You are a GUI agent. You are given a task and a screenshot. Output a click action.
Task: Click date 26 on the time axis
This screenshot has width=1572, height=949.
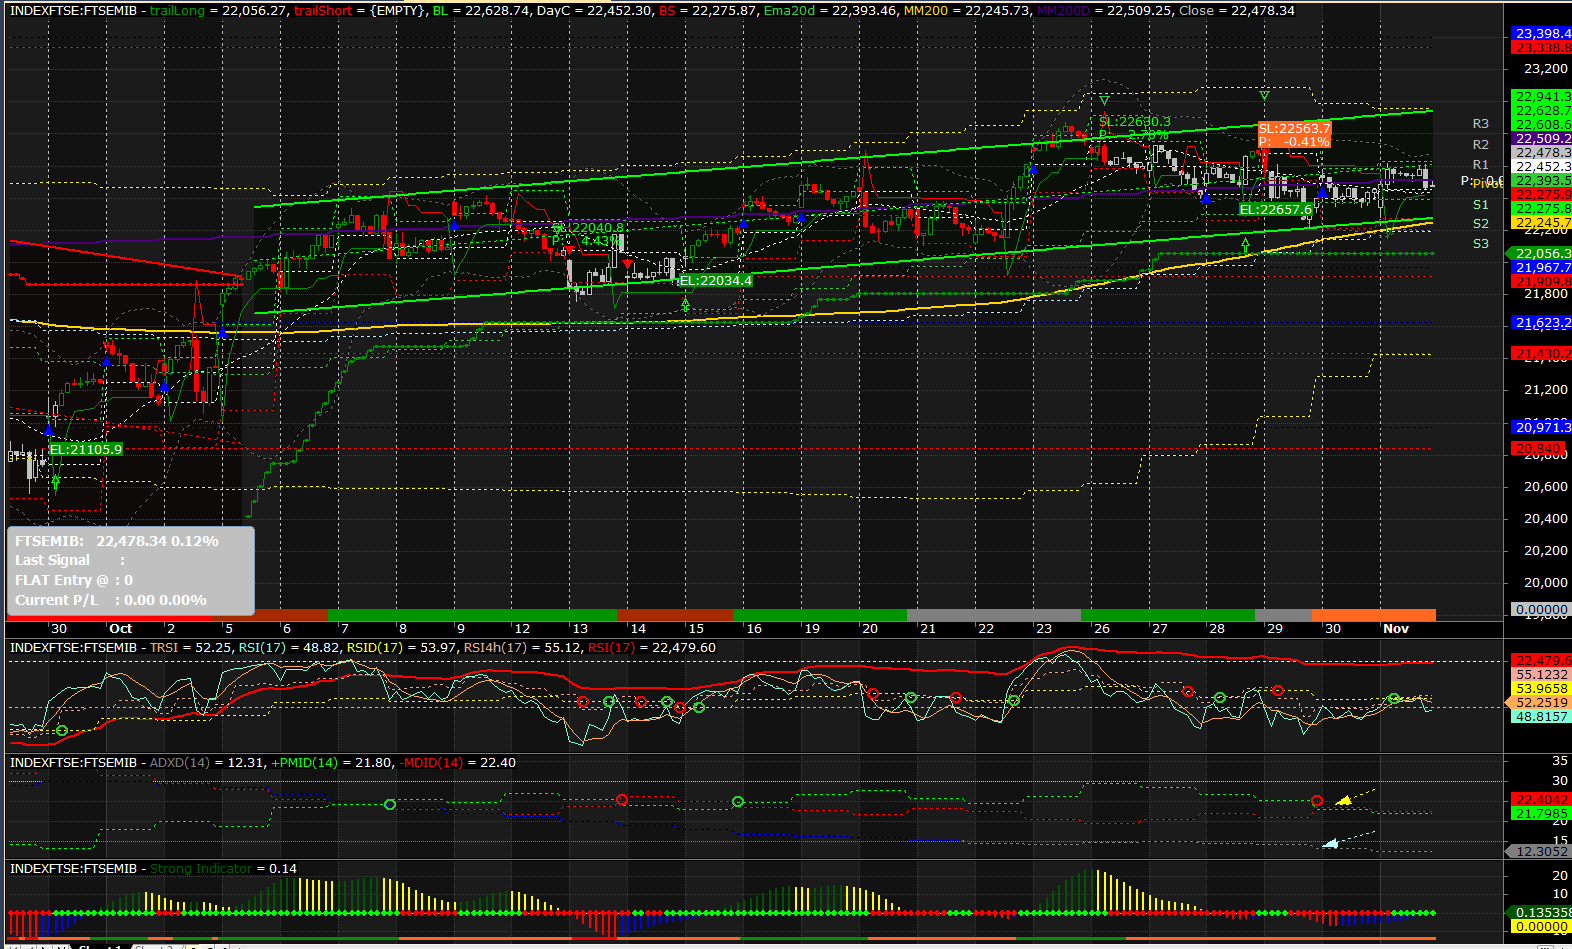point(1102,628)
